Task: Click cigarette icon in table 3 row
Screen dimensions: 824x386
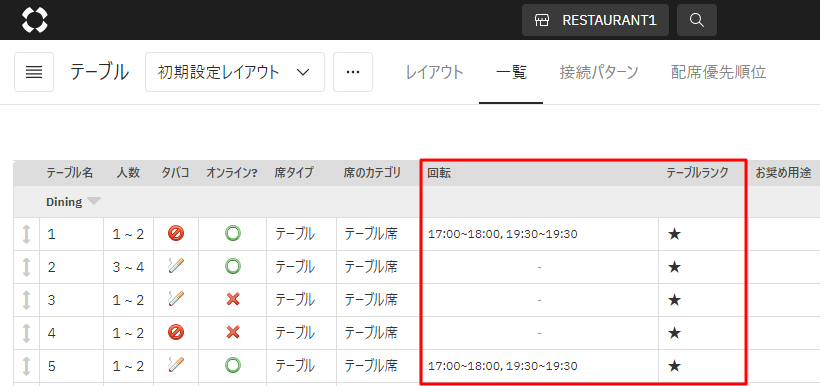Action: pyautogui.click(x=176, y=299)
